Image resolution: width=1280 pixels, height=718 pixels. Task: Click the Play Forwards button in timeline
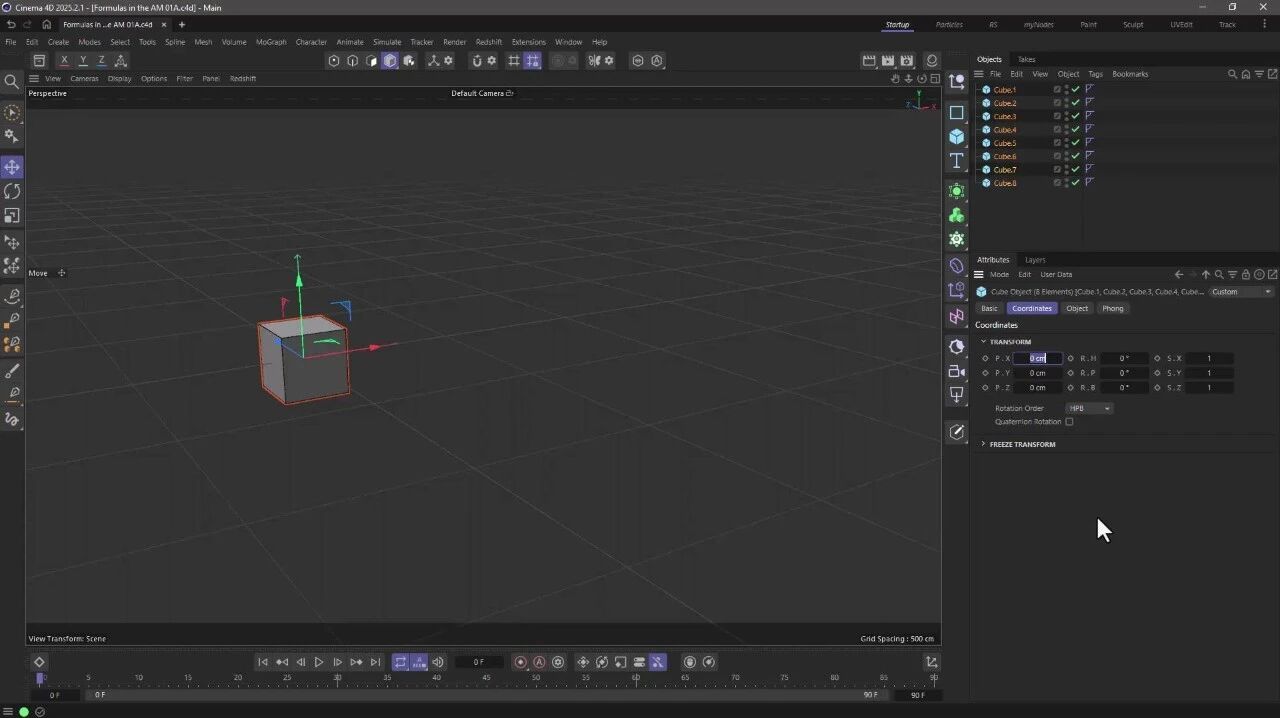point(319,662)
